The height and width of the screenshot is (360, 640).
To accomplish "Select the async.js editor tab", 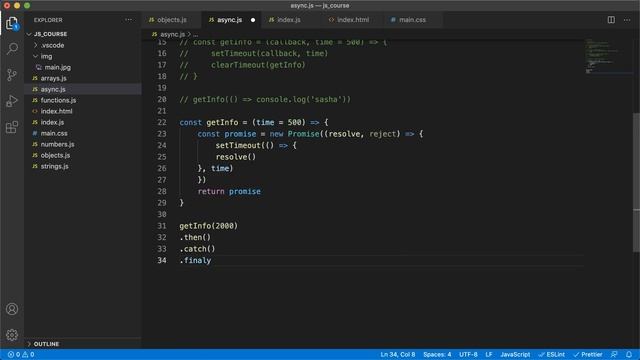I will point(230,20).
